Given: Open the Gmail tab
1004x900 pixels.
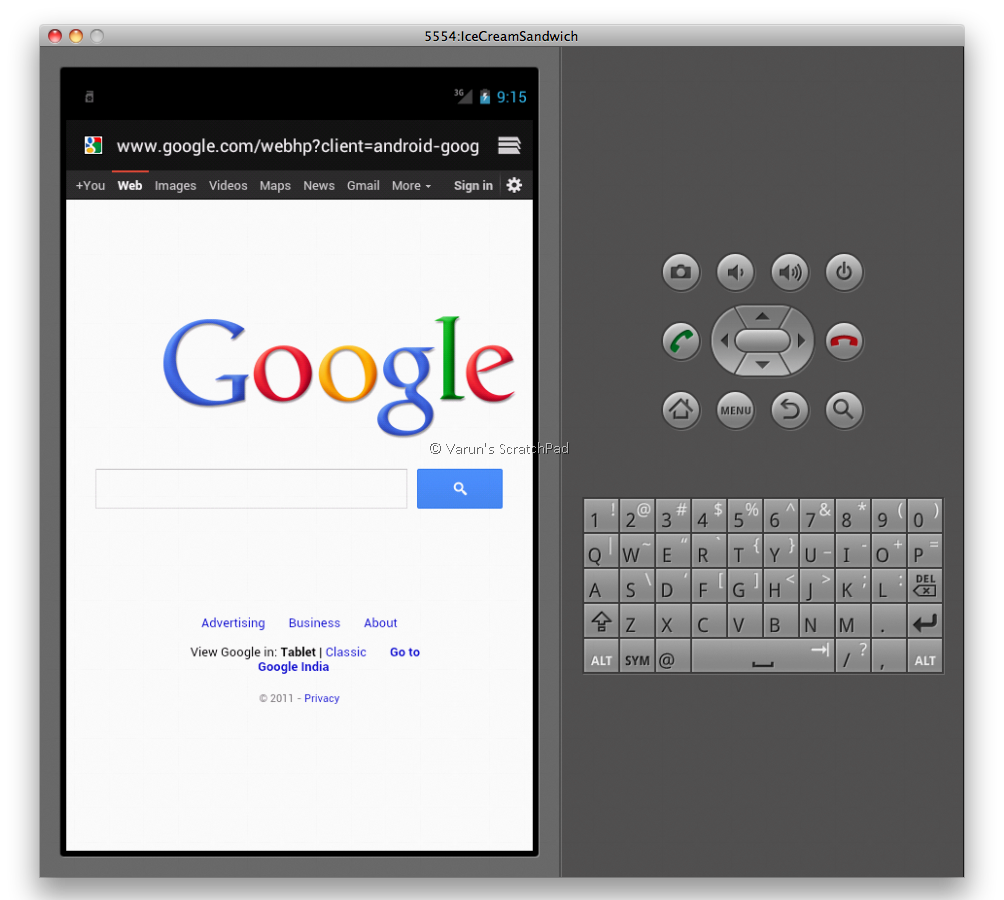Looking at the screenshot, I should [x=363, y=186].
